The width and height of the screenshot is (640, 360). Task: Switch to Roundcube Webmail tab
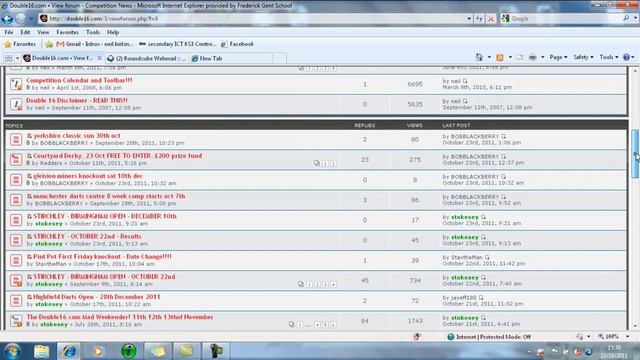pyautogui.click(x=147, y=58)
